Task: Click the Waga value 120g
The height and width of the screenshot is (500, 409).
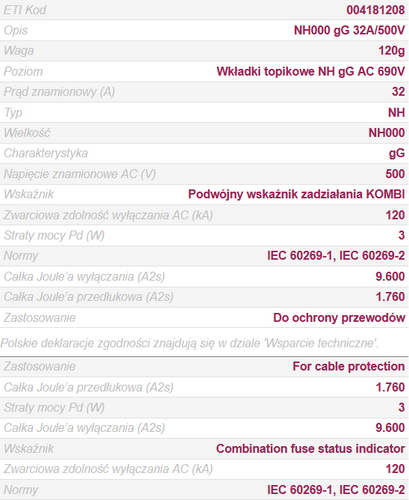Action: pyautogui.click(x=391, y=51)
